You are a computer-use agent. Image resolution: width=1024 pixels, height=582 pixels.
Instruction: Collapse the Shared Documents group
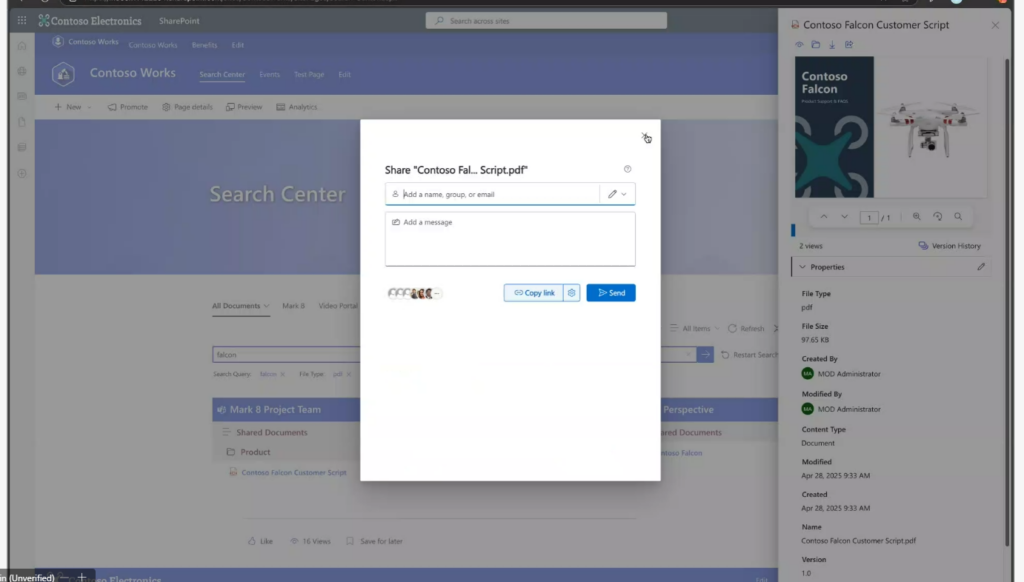click(226, 432)
